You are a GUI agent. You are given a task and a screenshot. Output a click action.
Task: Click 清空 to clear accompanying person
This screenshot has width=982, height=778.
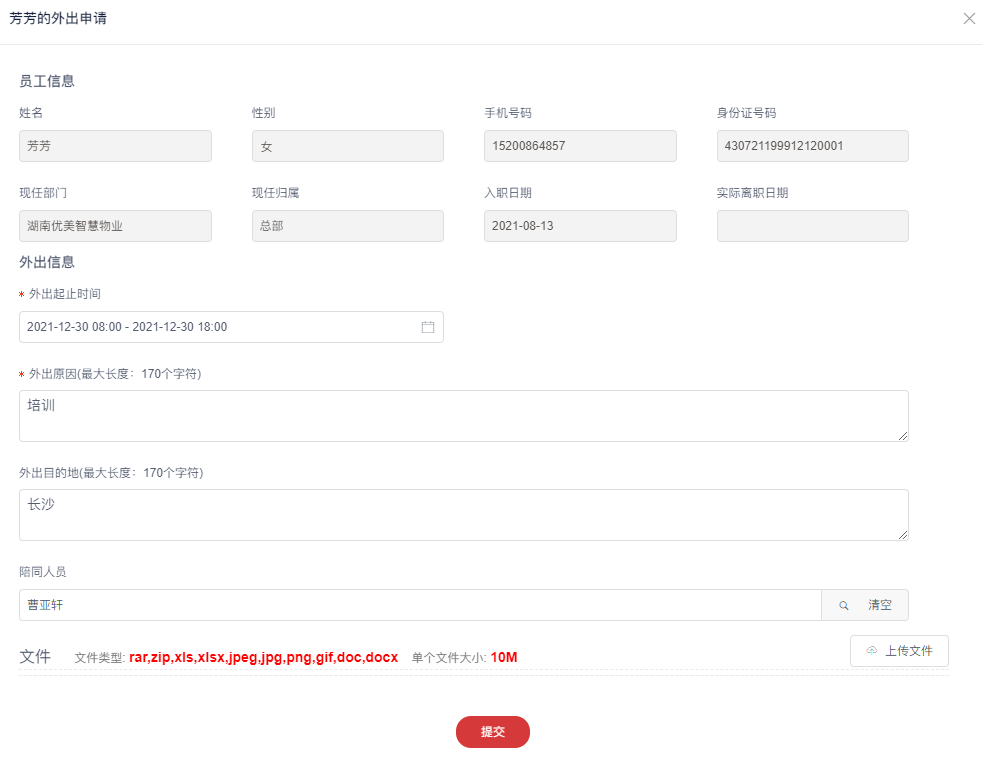[x=880, y=605]
